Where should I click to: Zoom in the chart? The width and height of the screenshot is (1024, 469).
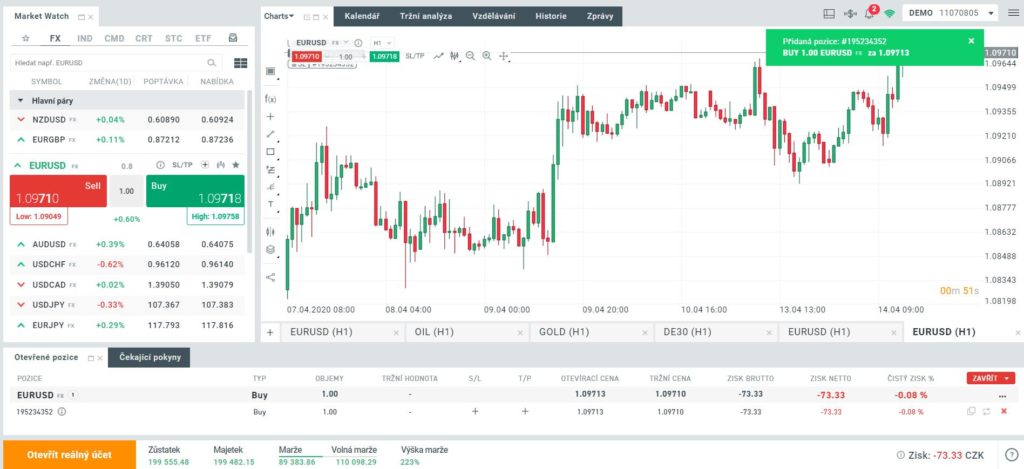(487, 56)
